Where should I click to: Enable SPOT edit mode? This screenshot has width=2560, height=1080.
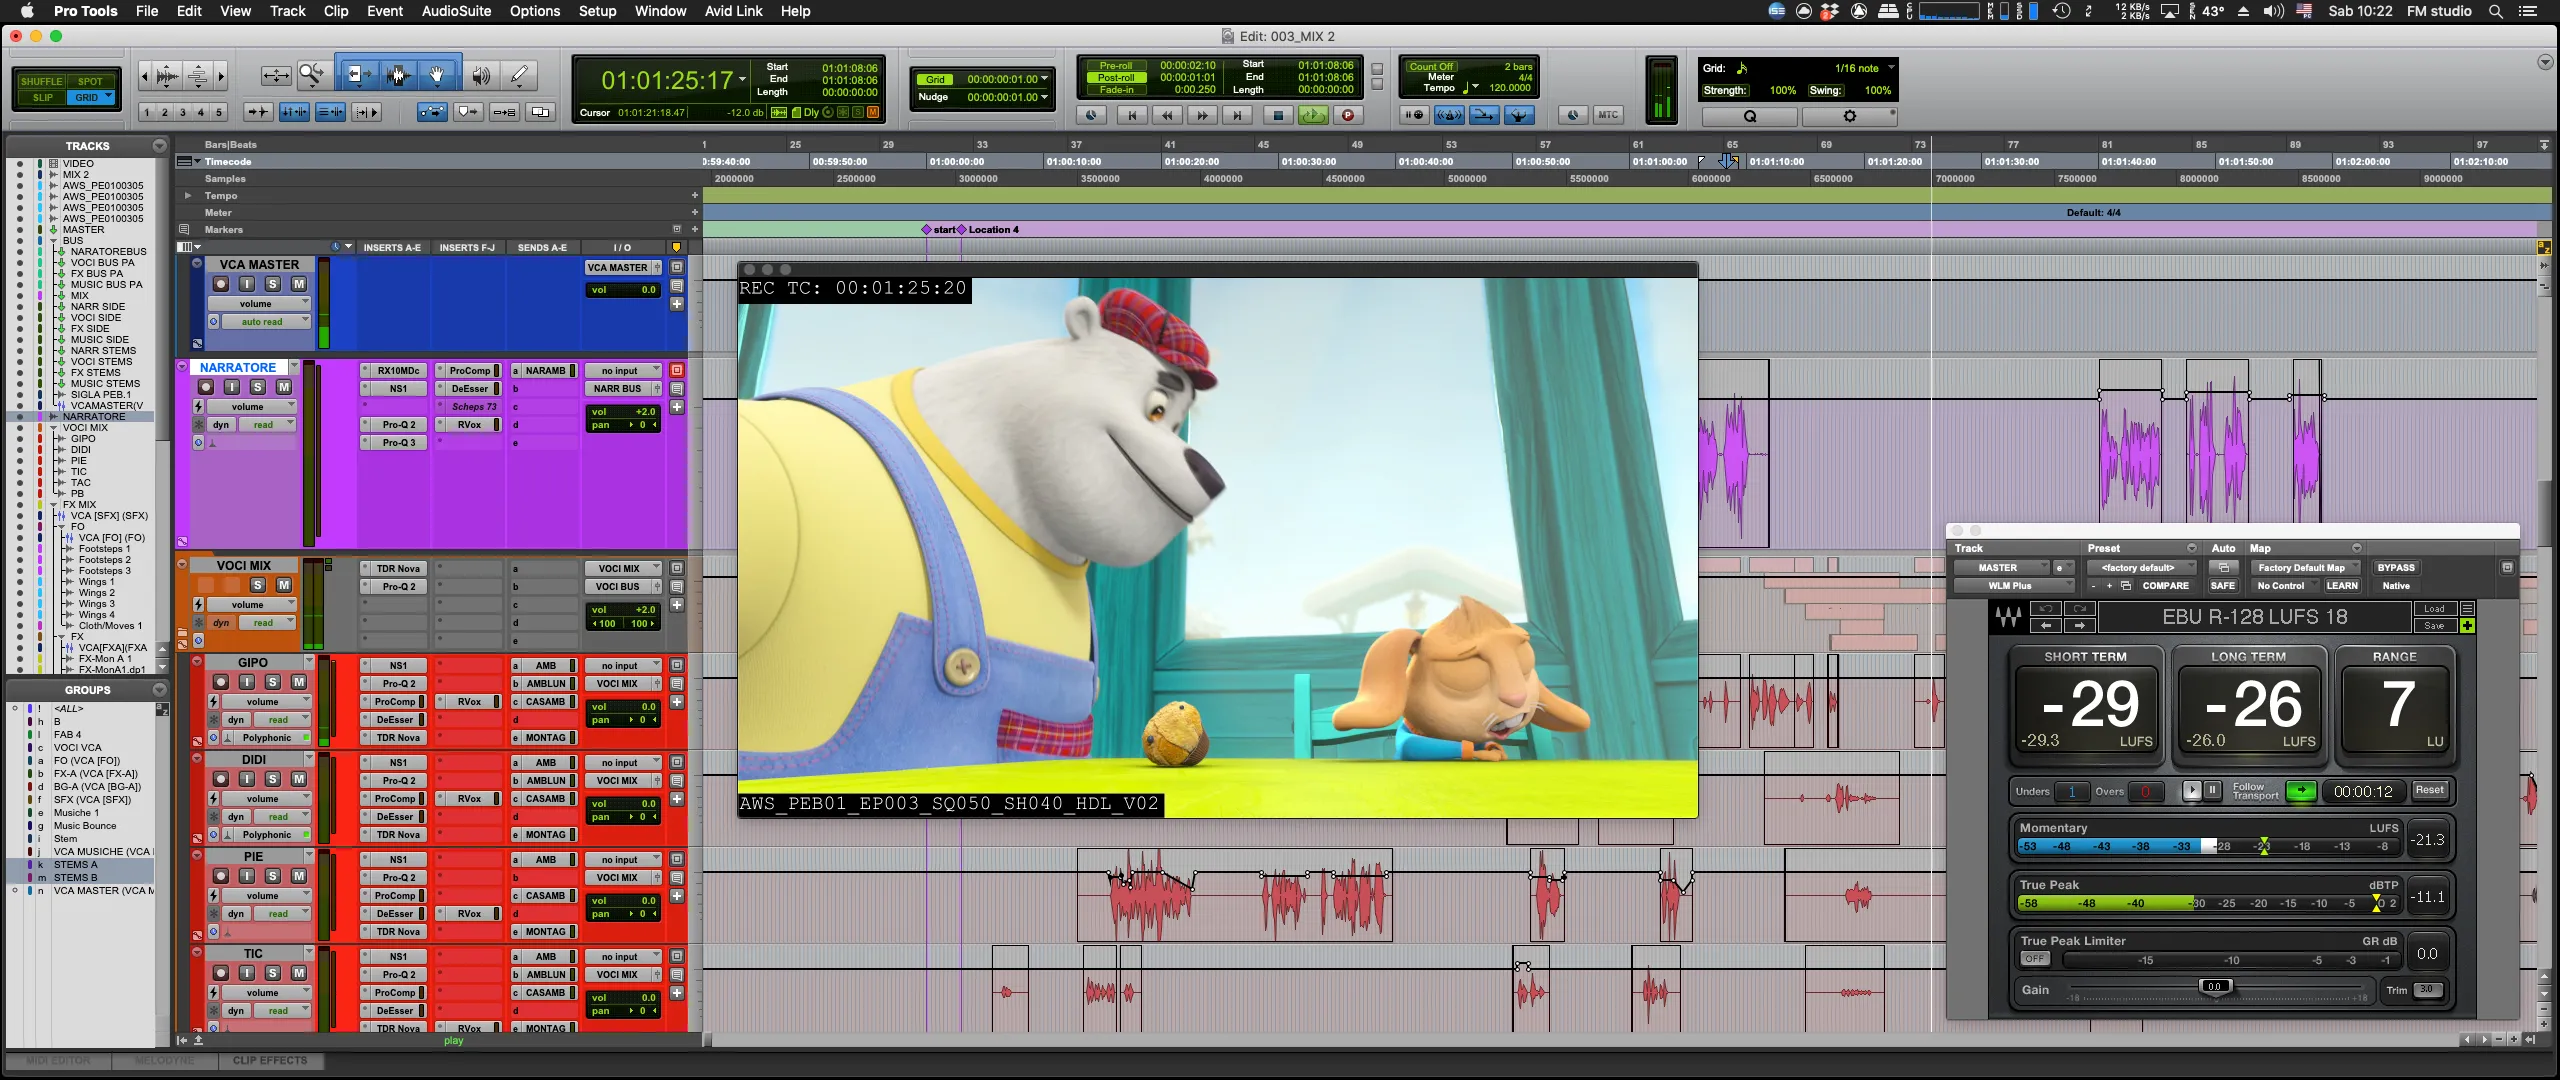coord(90,81)
